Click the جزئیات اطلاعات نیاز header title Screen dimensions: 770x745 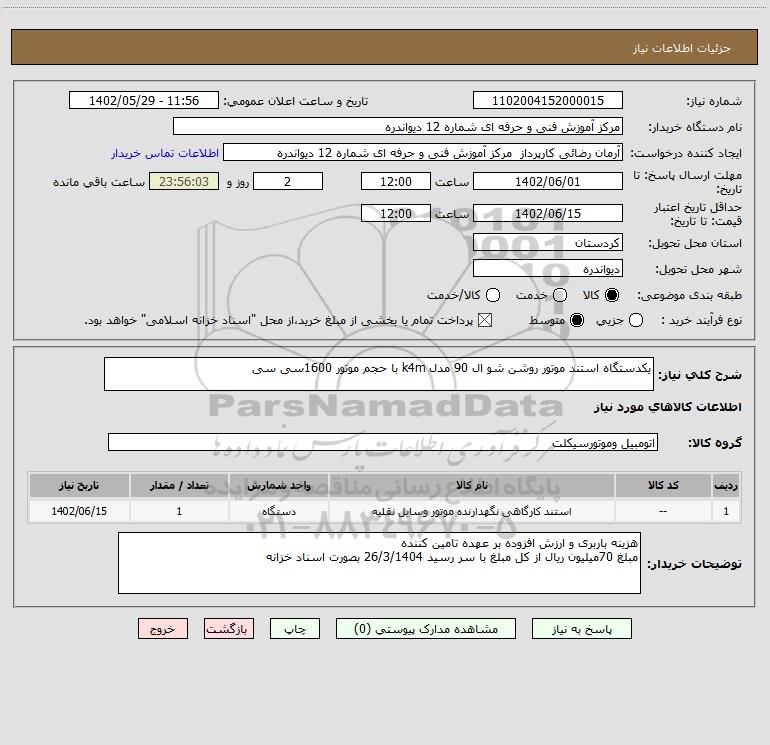(x=681, y=49)
